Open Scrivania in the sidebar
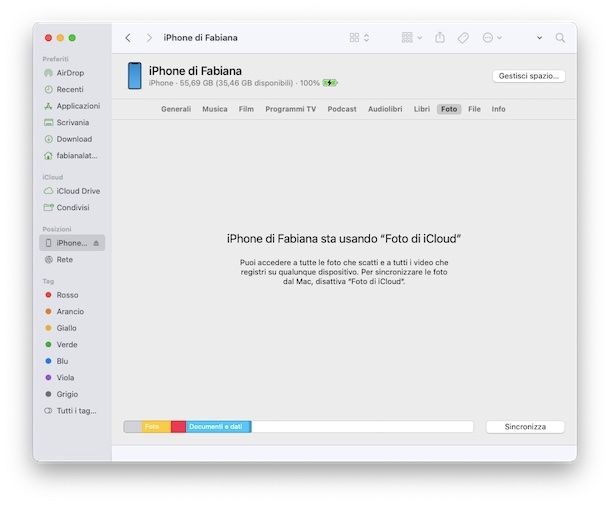 pos(72,123)
